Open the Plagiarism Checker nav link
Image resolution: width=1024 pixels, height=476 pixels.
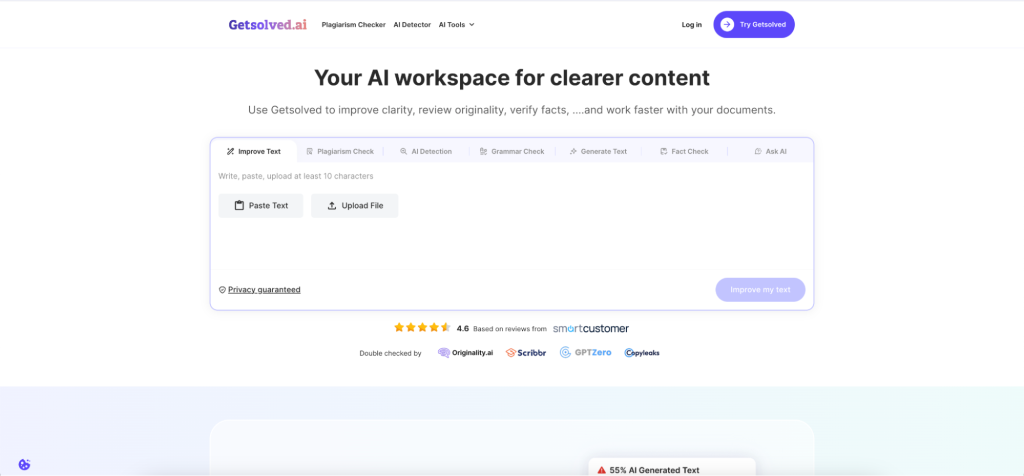pos(353,25)
